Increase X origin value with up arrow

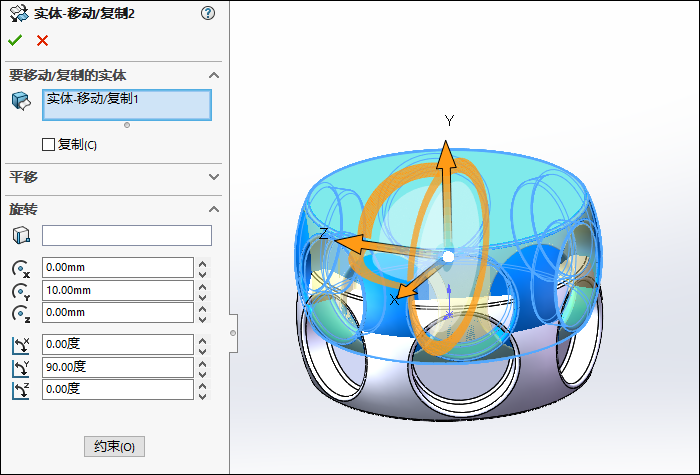coord(203,263)
